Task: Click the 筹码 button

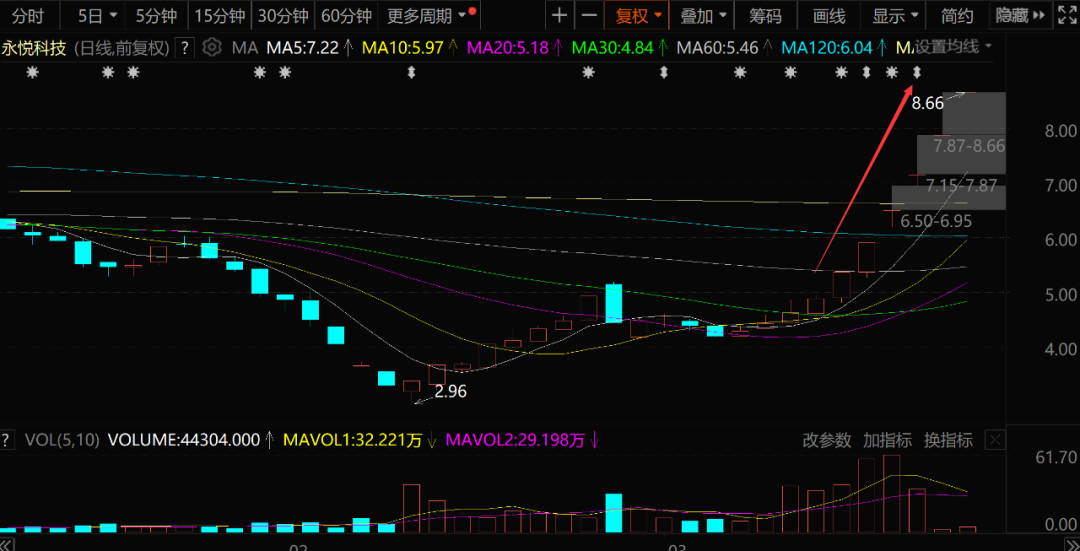Action: coord(765,15)
